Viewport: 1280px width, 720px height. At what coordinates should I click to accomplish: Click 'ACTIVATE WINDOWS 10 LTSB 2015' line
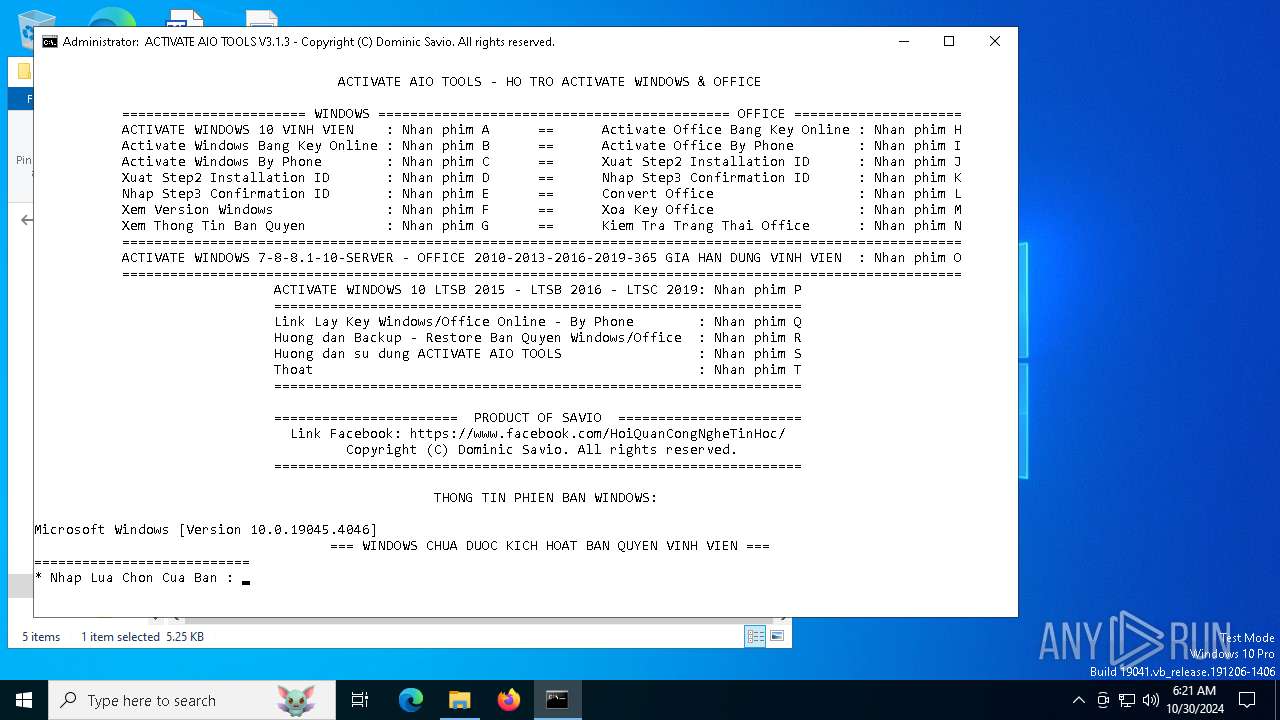538,290
